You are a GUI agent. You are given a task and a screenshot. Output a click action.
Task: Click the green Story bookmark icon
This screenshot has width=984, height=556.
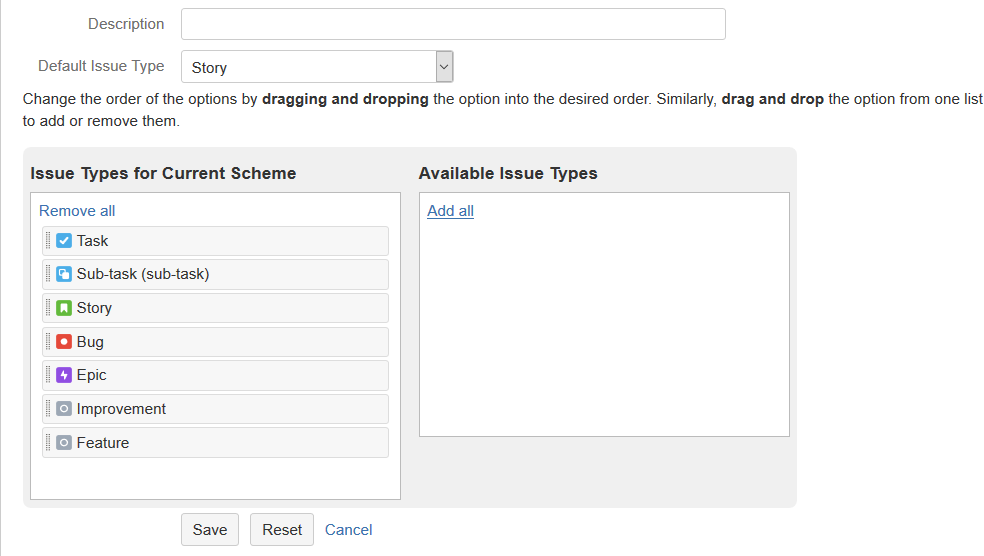(x=64, y=308)
